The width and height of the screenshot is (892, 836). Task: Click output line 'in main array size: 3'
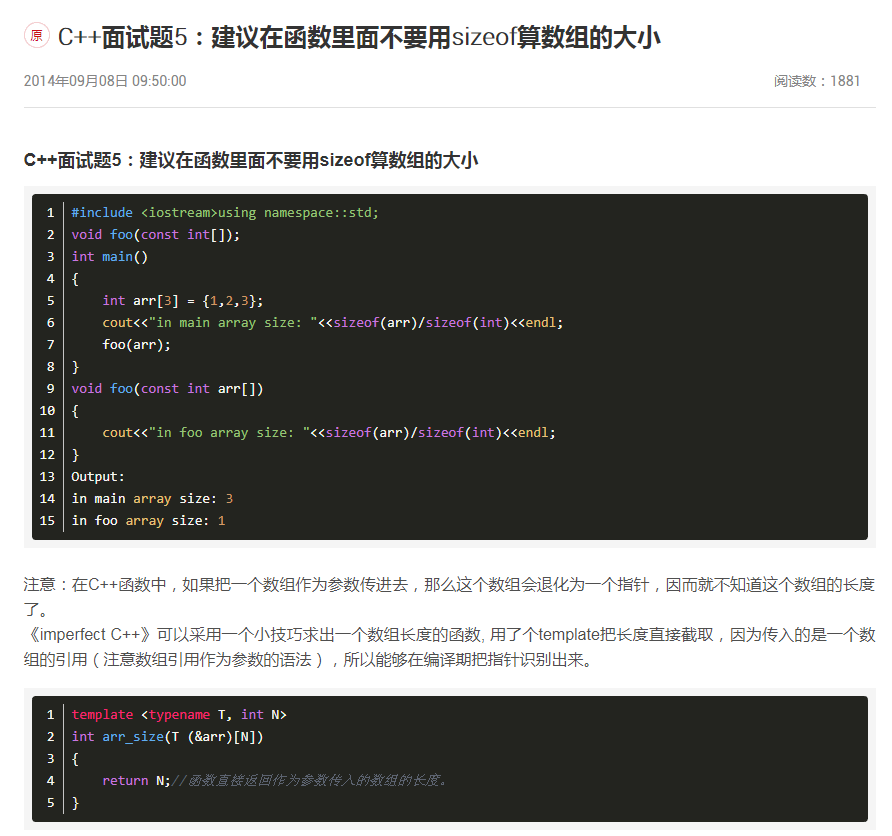152,499
